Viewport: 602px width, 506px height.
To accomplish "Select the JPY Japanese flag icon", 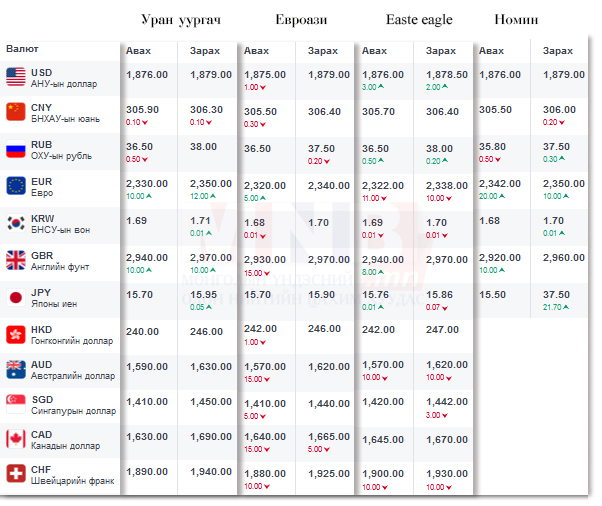I will point(15,296).
